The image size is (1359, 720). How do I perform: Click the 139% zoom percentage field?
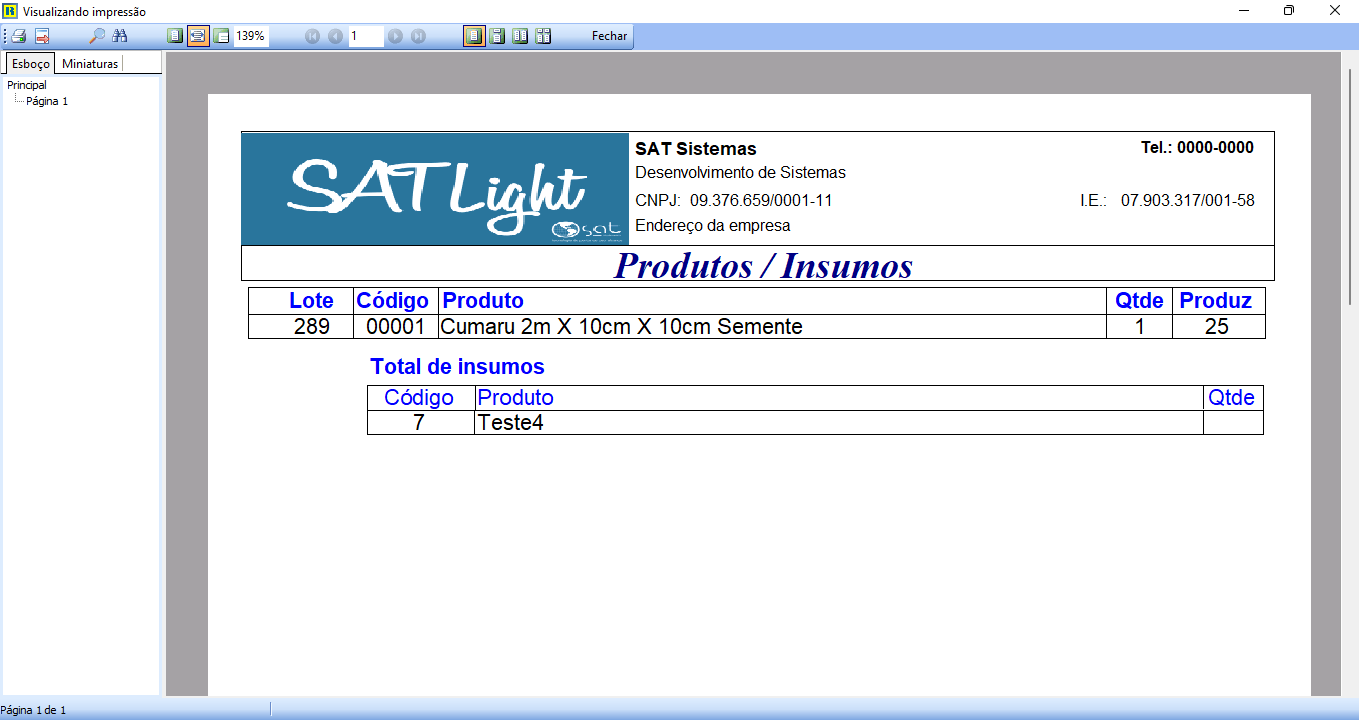tap(251, 36)
